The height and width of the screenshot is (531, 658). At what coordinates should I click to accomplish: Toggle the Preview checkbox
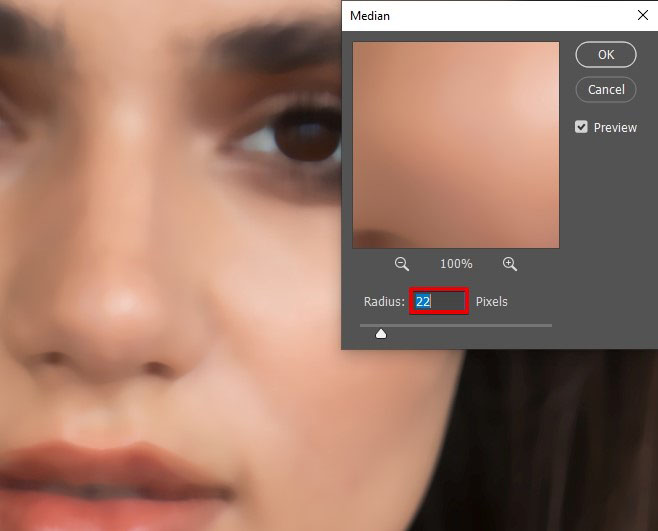(x=581, y=127)
